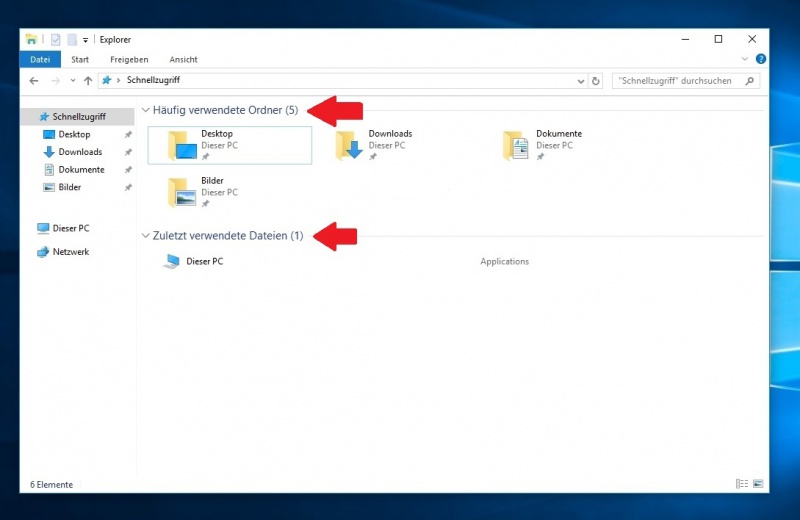Viewport: 800px width, 520px height.
Task: Refresh the Schnellzugriff view
Action: (595, 81)
